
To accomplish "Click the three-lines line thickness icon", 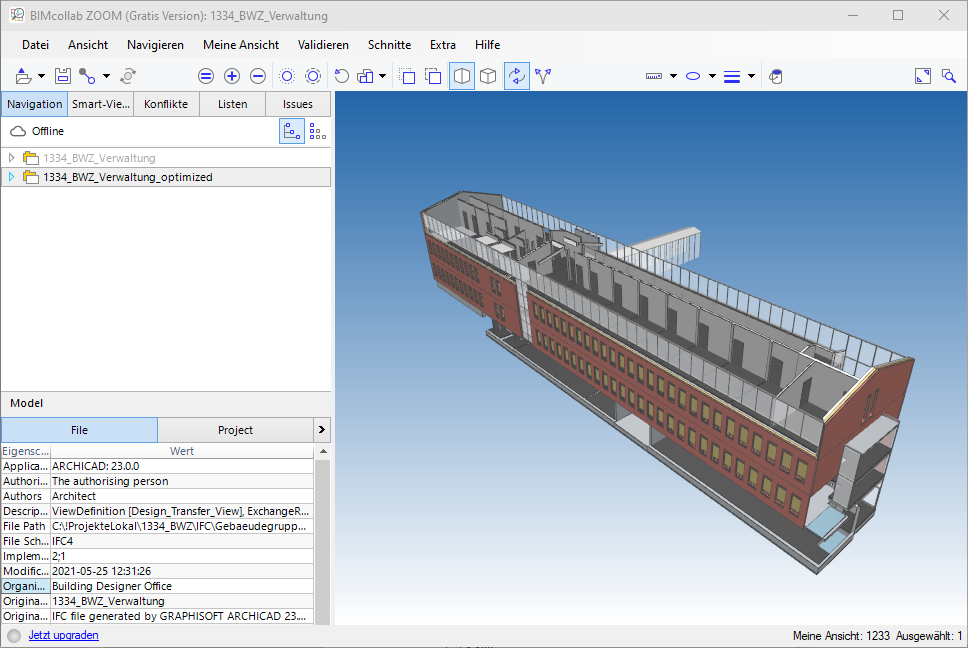I will (x=732, y=77).
